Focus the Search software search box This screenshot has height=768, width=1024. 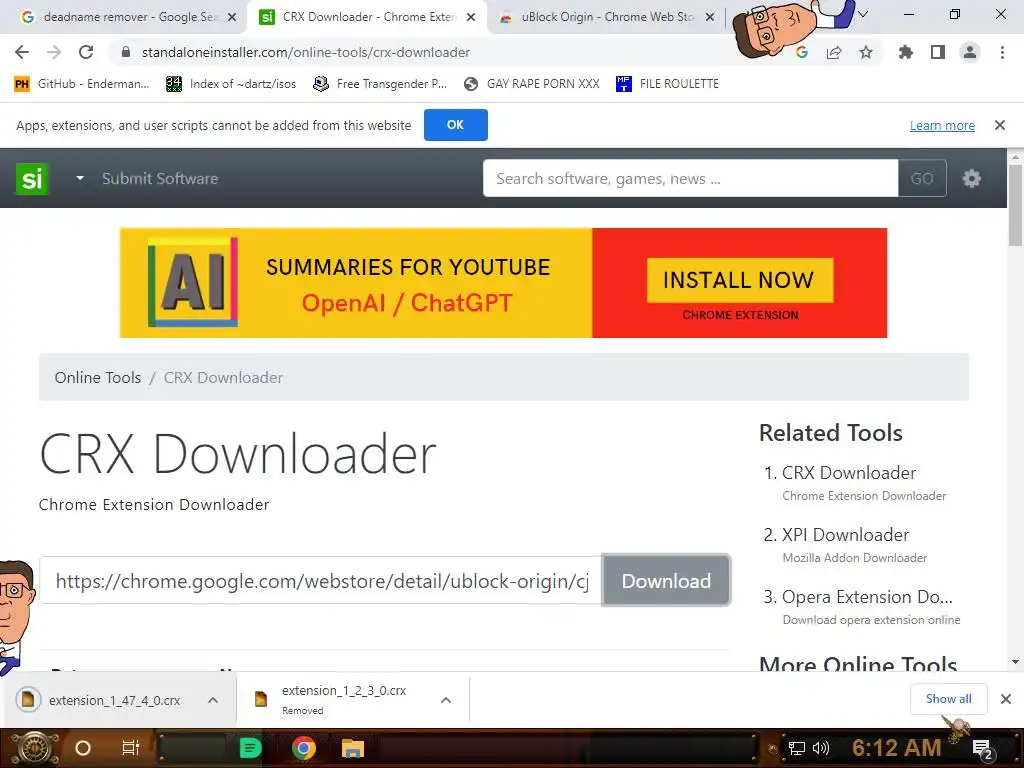[x=690, y=178]
